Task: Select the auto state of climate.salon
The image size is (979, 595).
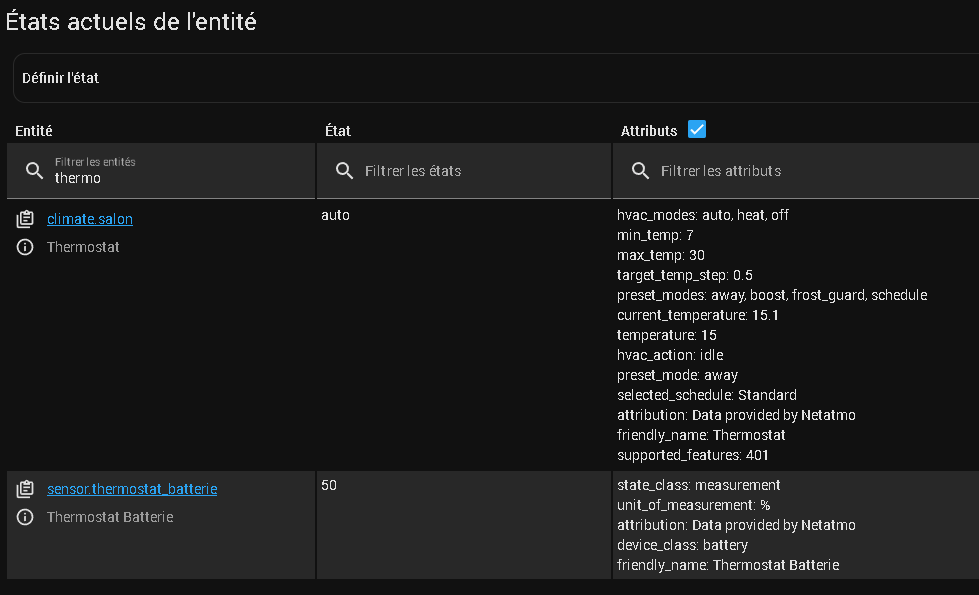Action: click(x=336, y=215)
